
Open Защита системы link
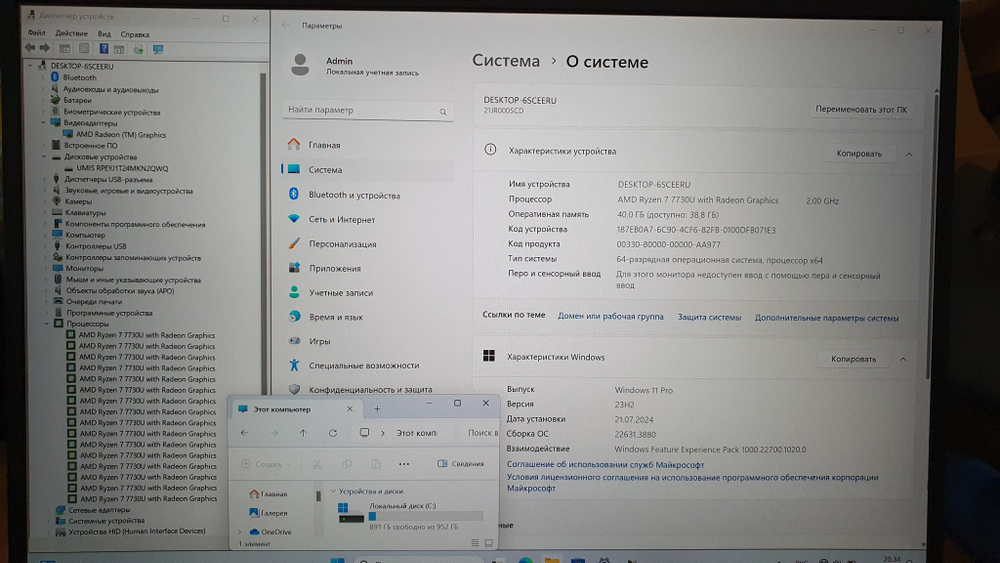coord(709,317)
